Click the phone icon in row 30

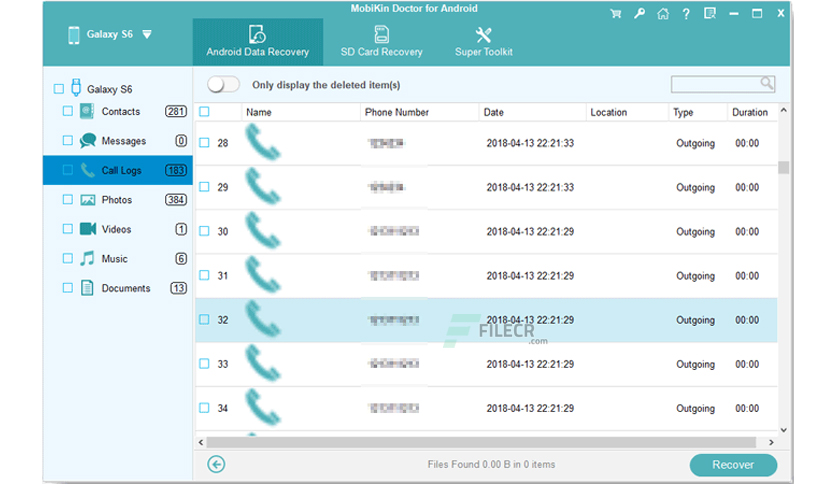[263, 231]
